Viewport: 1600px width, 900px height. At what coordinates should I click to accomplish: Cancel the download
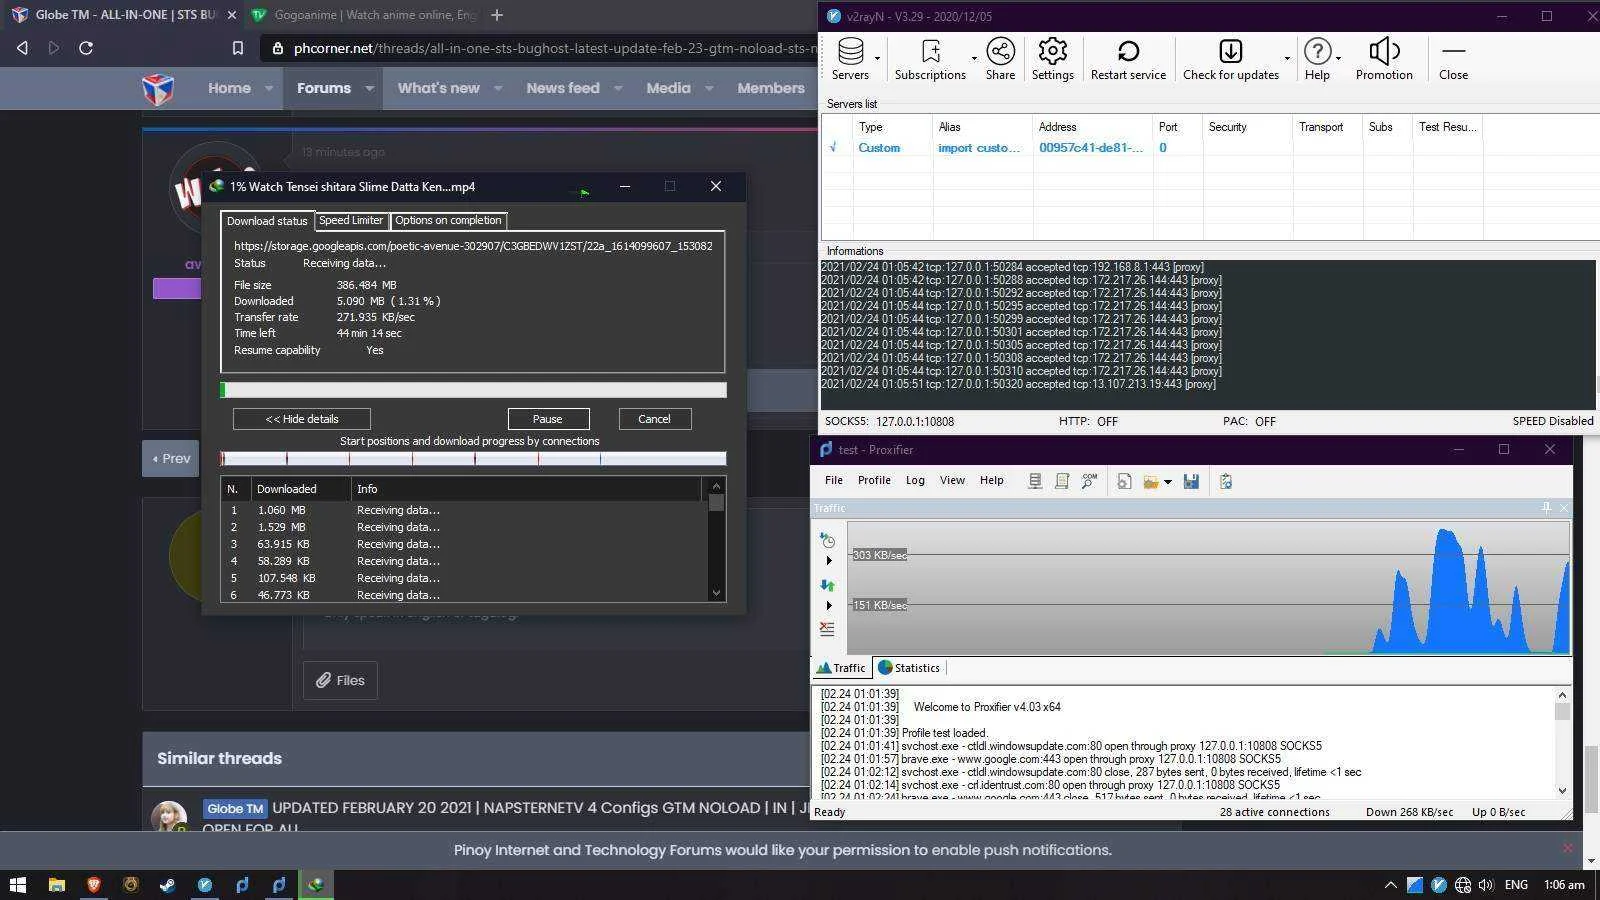(x=655, y=419)
